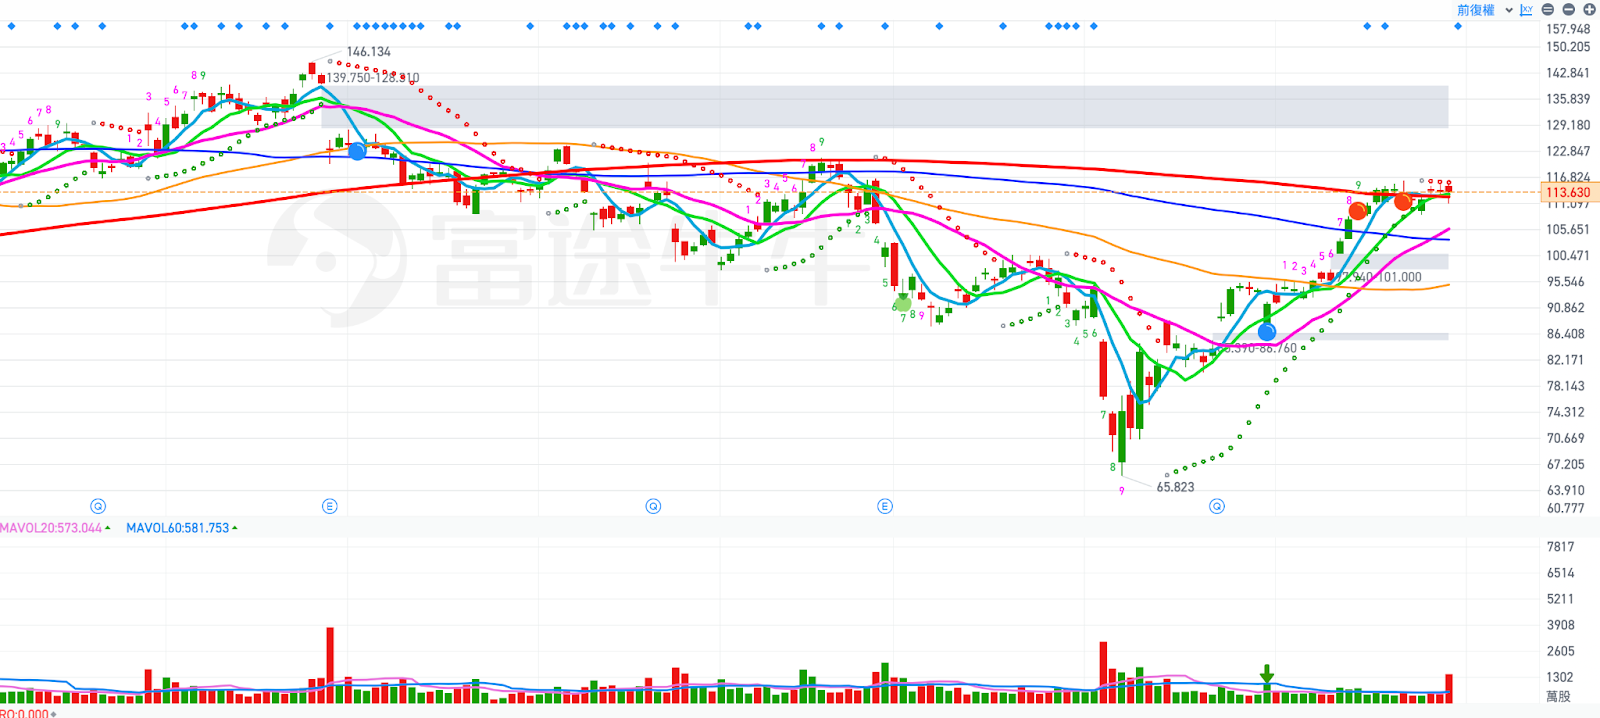Click the faded green signal dot on the candles
The image size is (1600, 718).
click(x=902, y=302)
